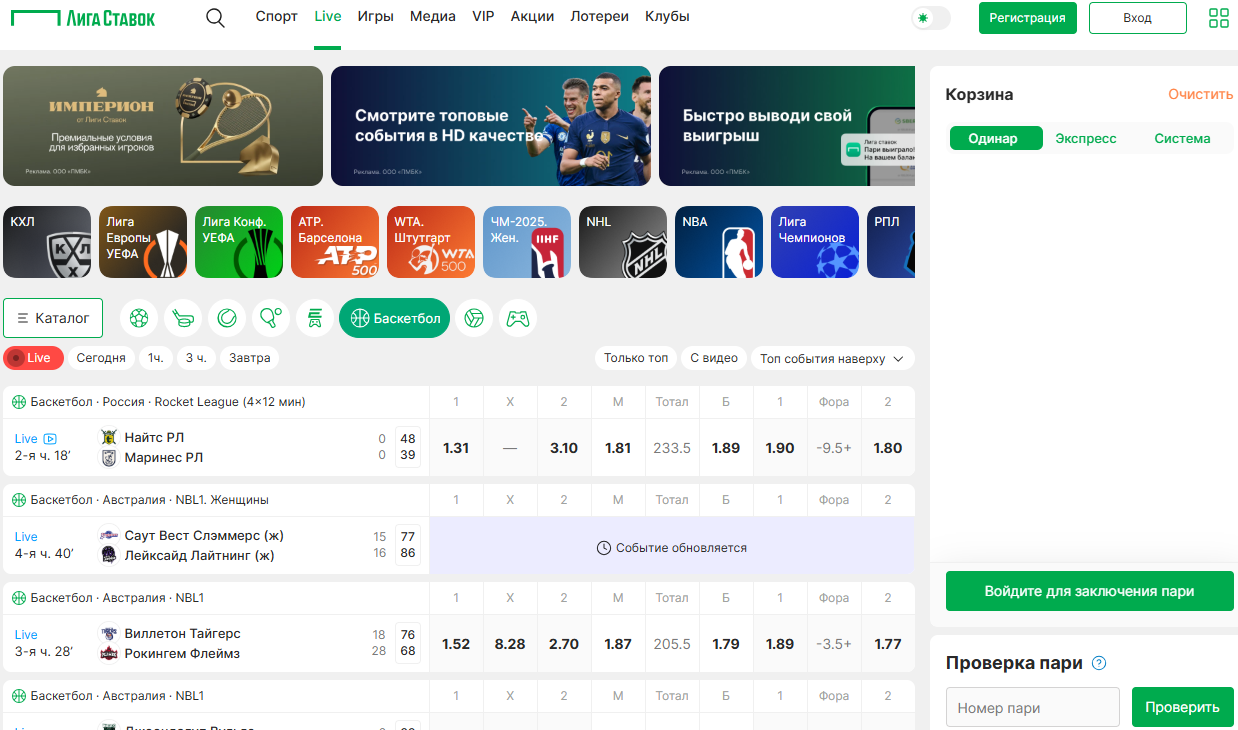Select the table tennis sport icon
1238x730 pixels.
click(271, 318)
